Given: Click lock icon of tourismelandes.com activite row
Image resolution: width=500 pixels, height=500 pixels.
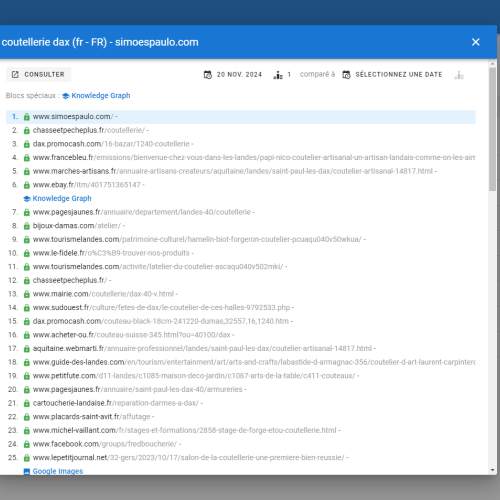Looking at the screenshot, I should [27, 267].
